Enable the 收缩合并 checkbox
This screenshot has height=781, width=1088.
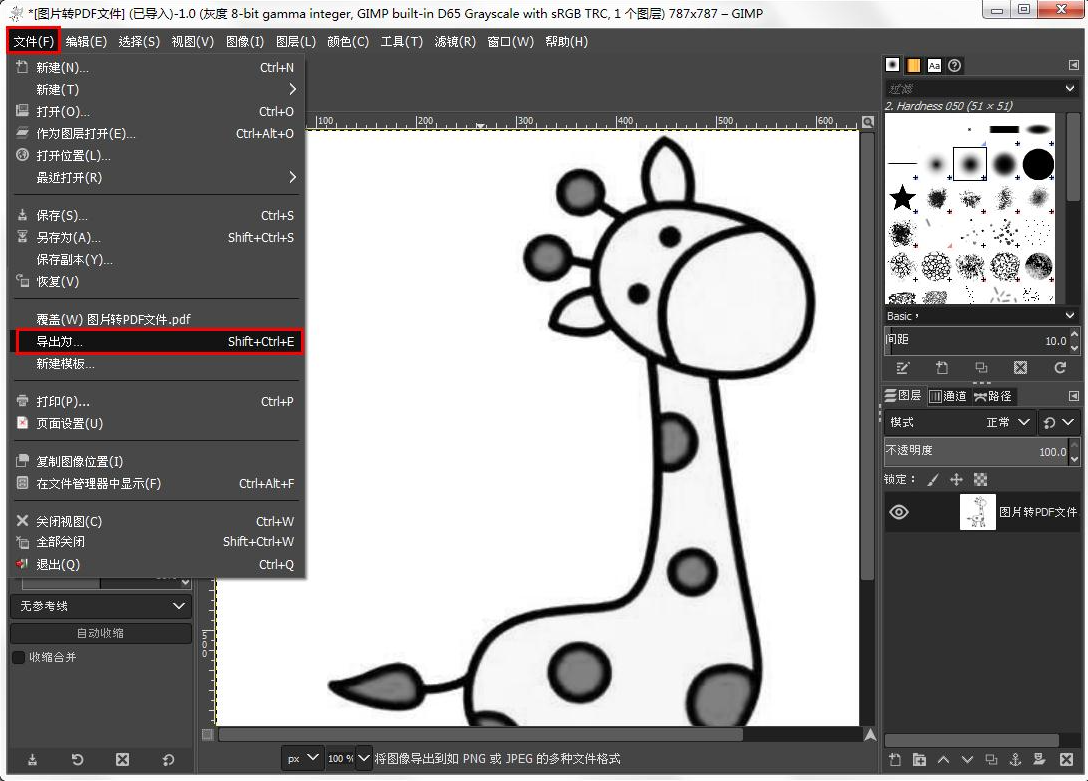point(19,657)
